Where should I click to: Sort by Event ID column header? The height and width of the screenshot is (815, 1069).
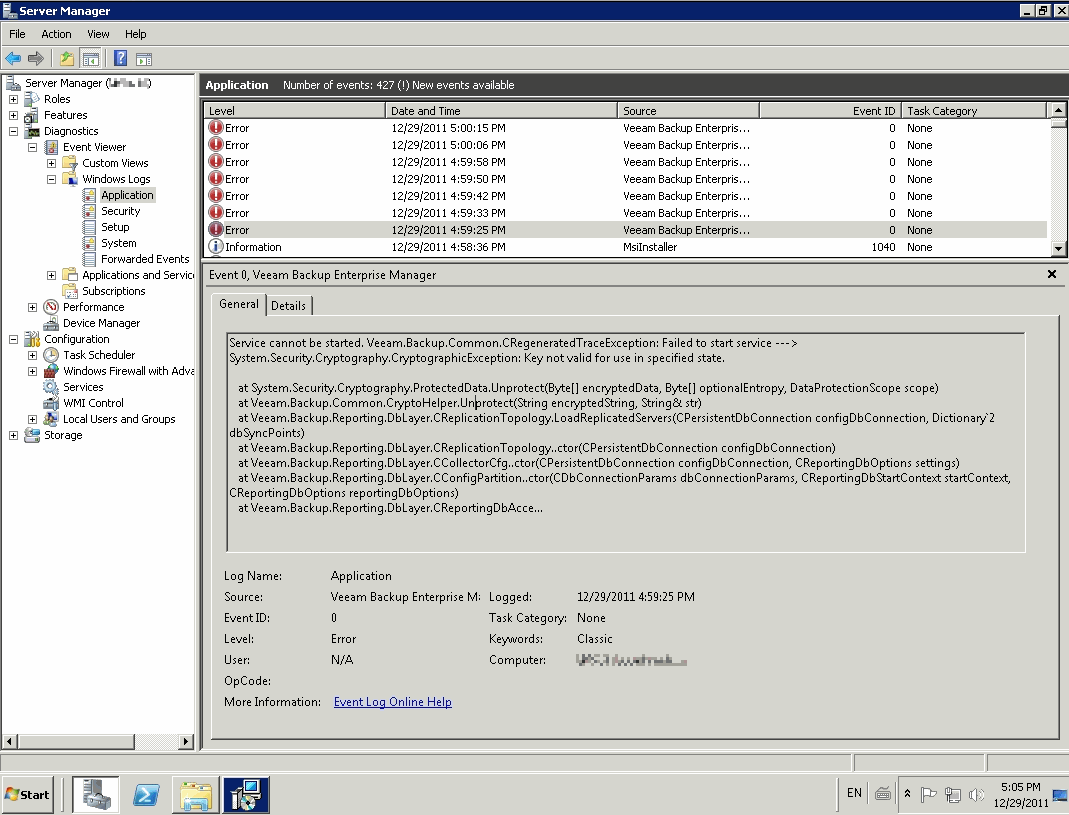pyautogui.click(x=830, y=110)
